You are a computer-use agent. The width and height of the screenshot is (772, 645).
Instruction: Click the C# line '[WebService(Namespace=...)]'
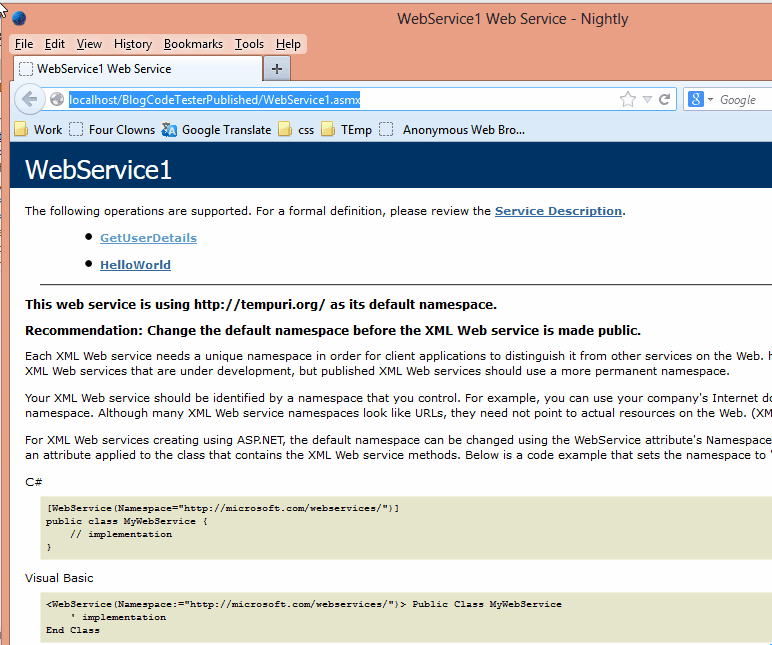click(223, 508)
